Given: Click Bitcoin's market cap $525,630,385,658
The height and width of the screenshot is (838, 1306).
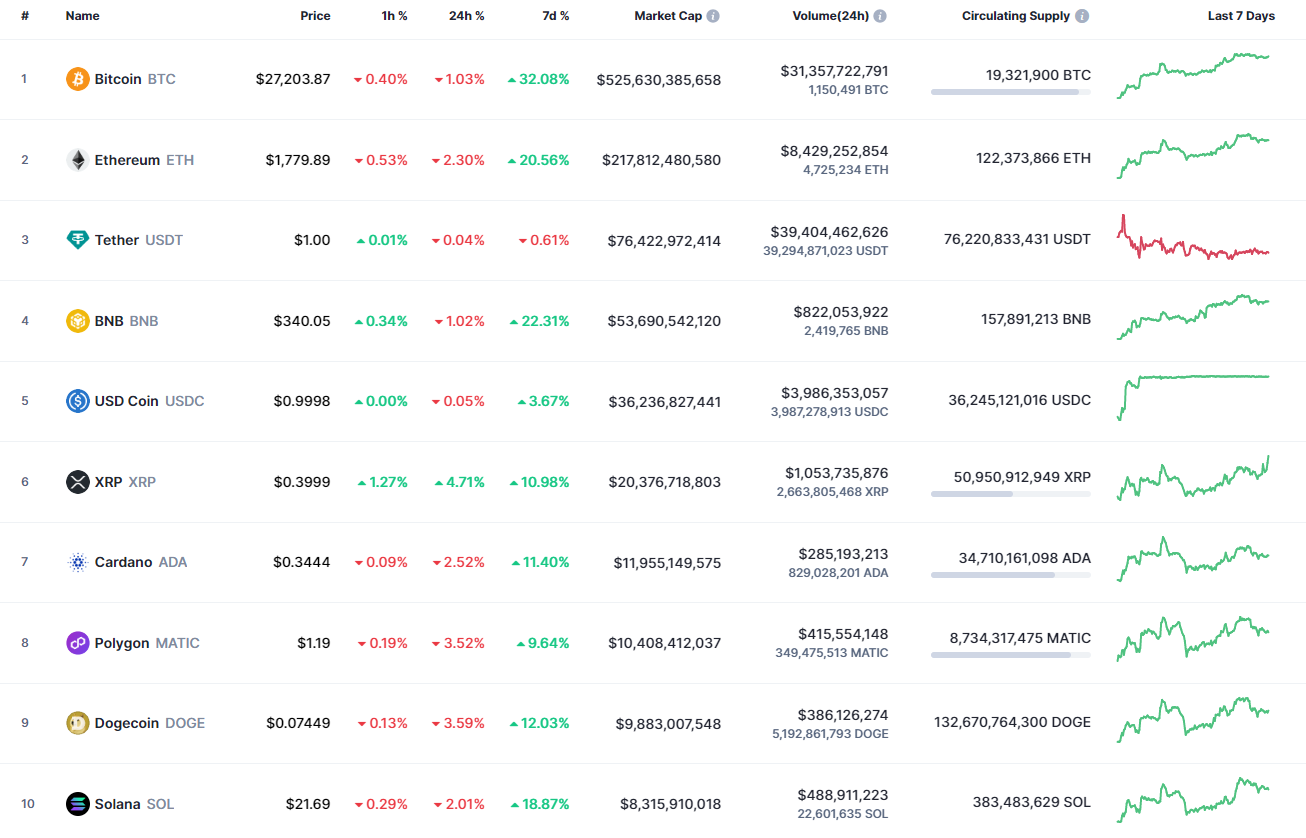Looking at the screenshot, I should (659, 80).
